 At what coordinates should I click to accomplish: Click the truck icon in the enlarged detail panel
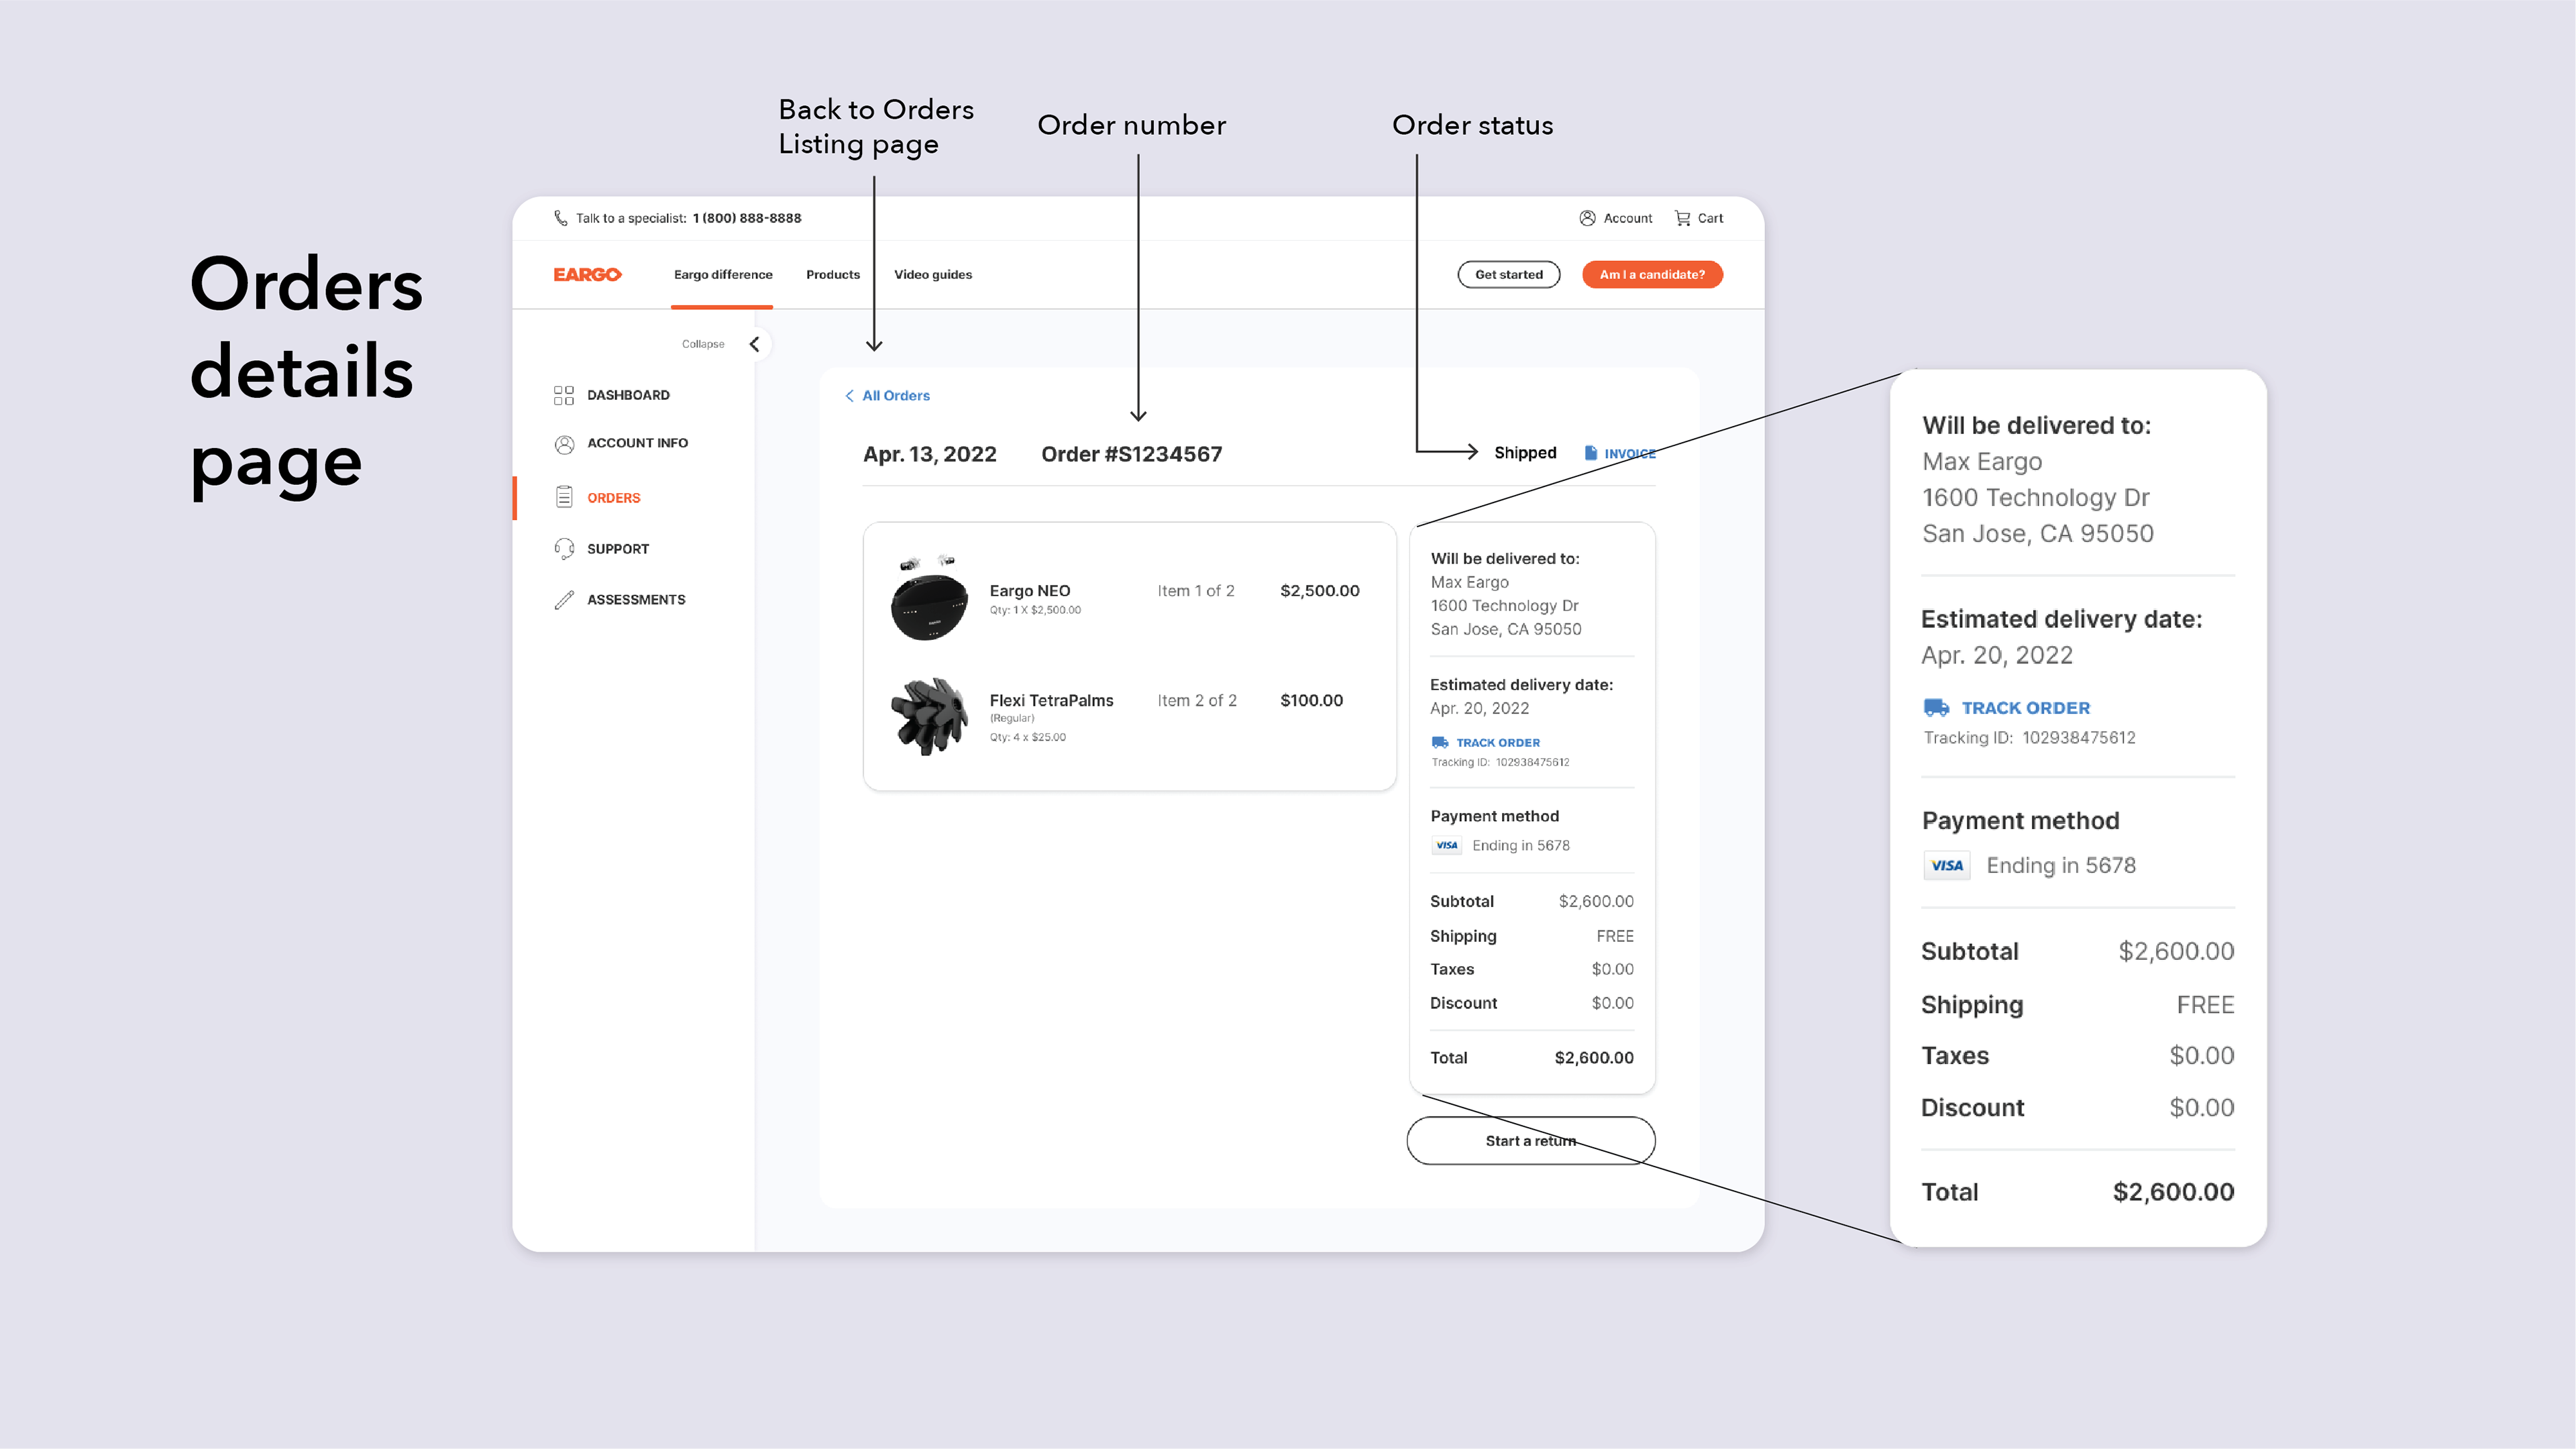(x=1937, y=707)
